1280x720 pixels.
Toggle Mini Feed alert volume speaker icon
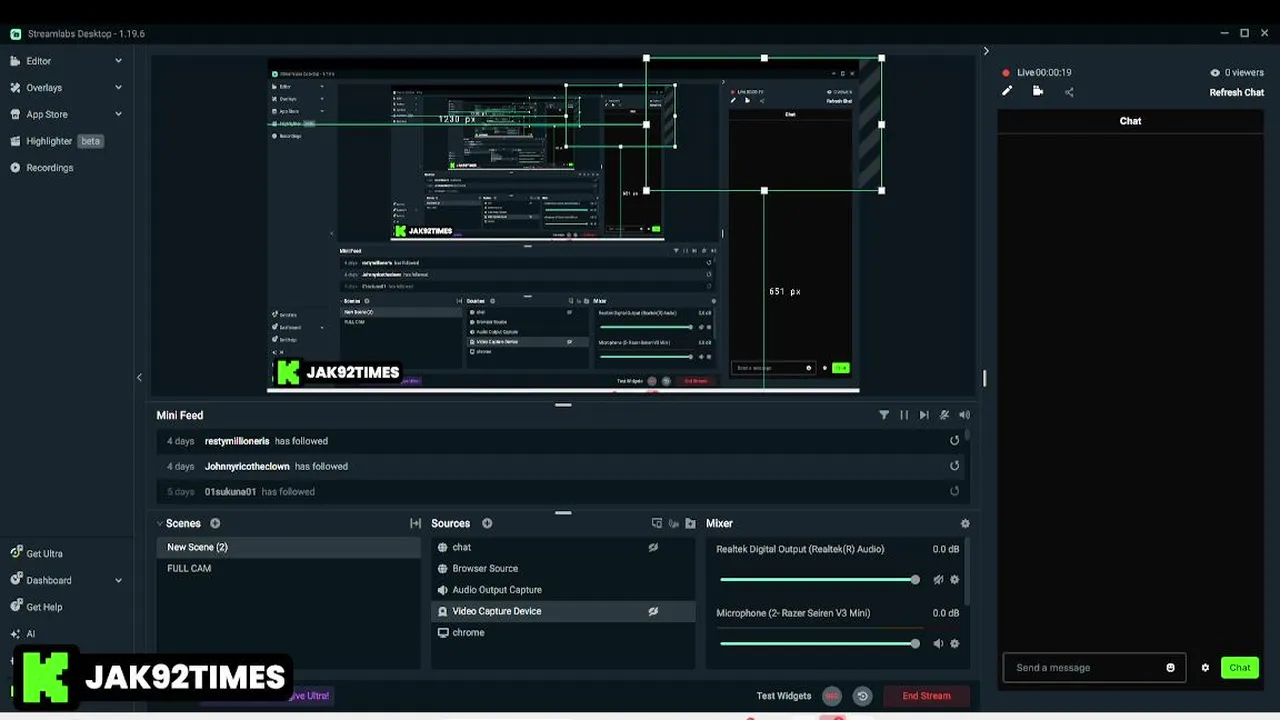pos(964,415)
